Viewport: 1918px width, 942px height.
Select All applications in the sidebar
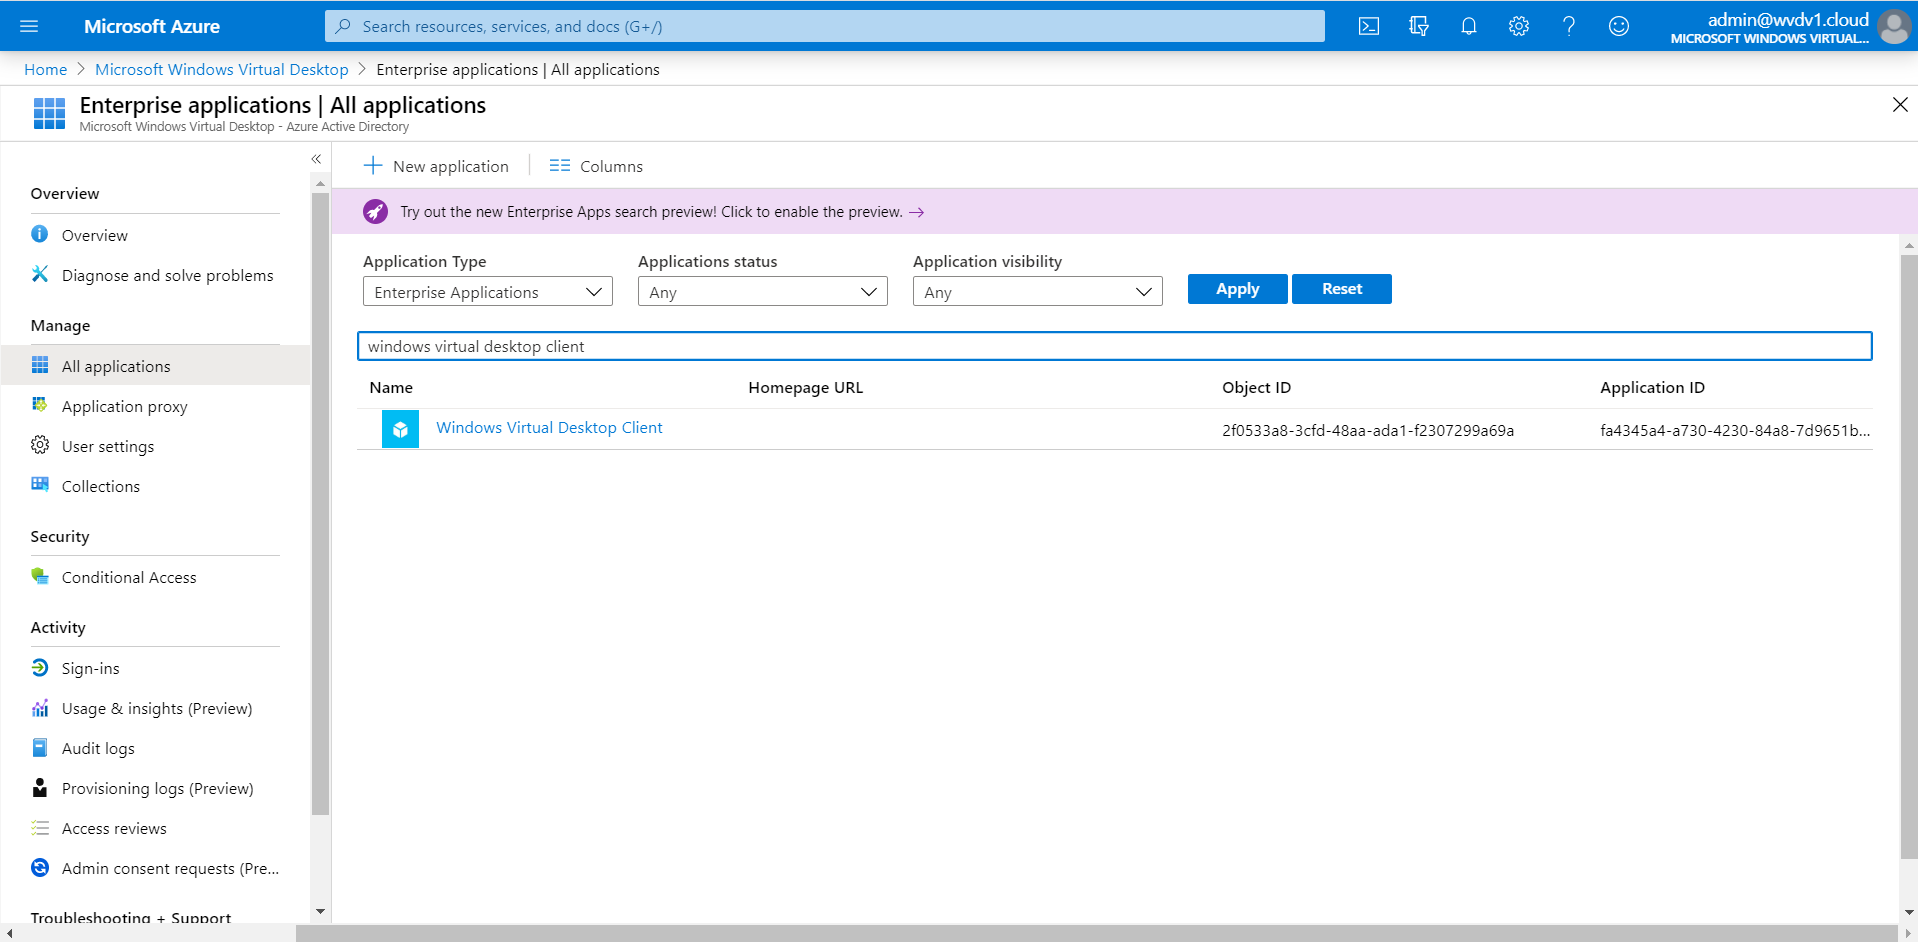point(116,366)
